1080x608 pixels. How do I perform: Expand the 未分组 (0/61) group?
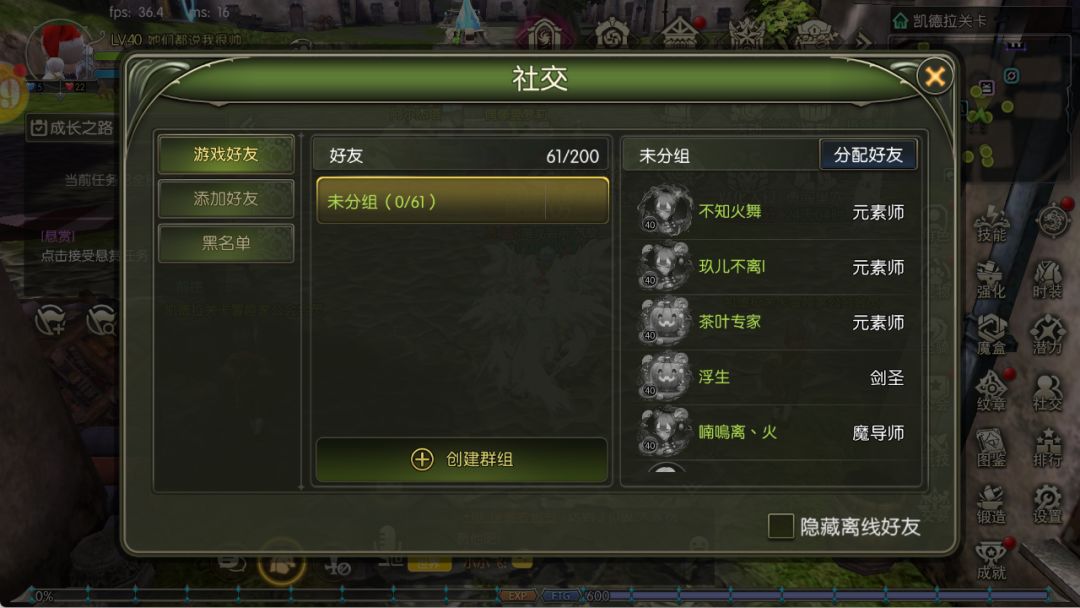[x=462, y=200]
